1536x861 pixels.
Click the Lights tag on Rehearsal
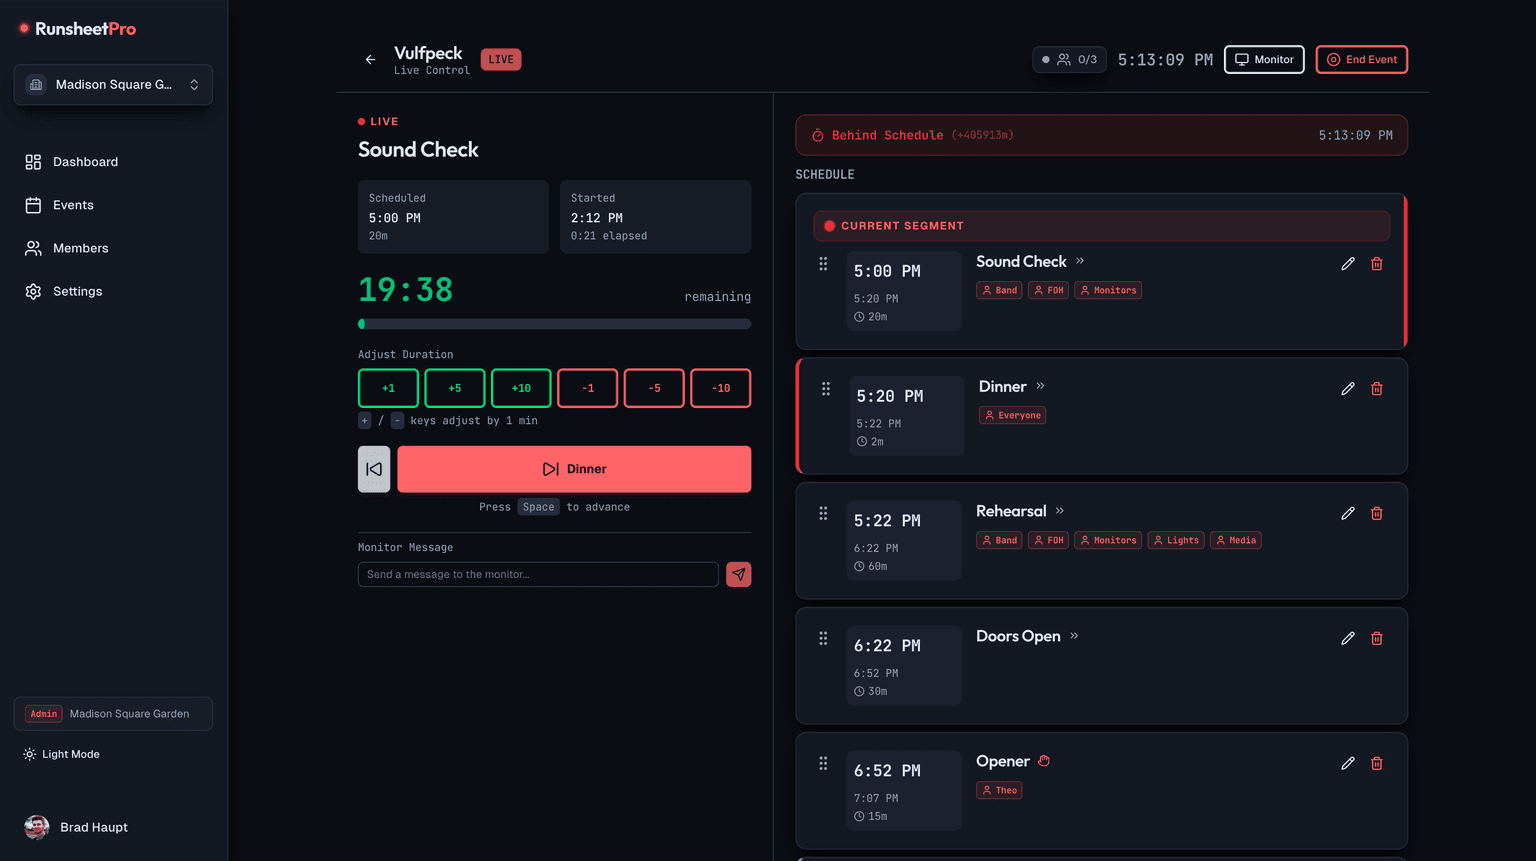coord(1176,540)
